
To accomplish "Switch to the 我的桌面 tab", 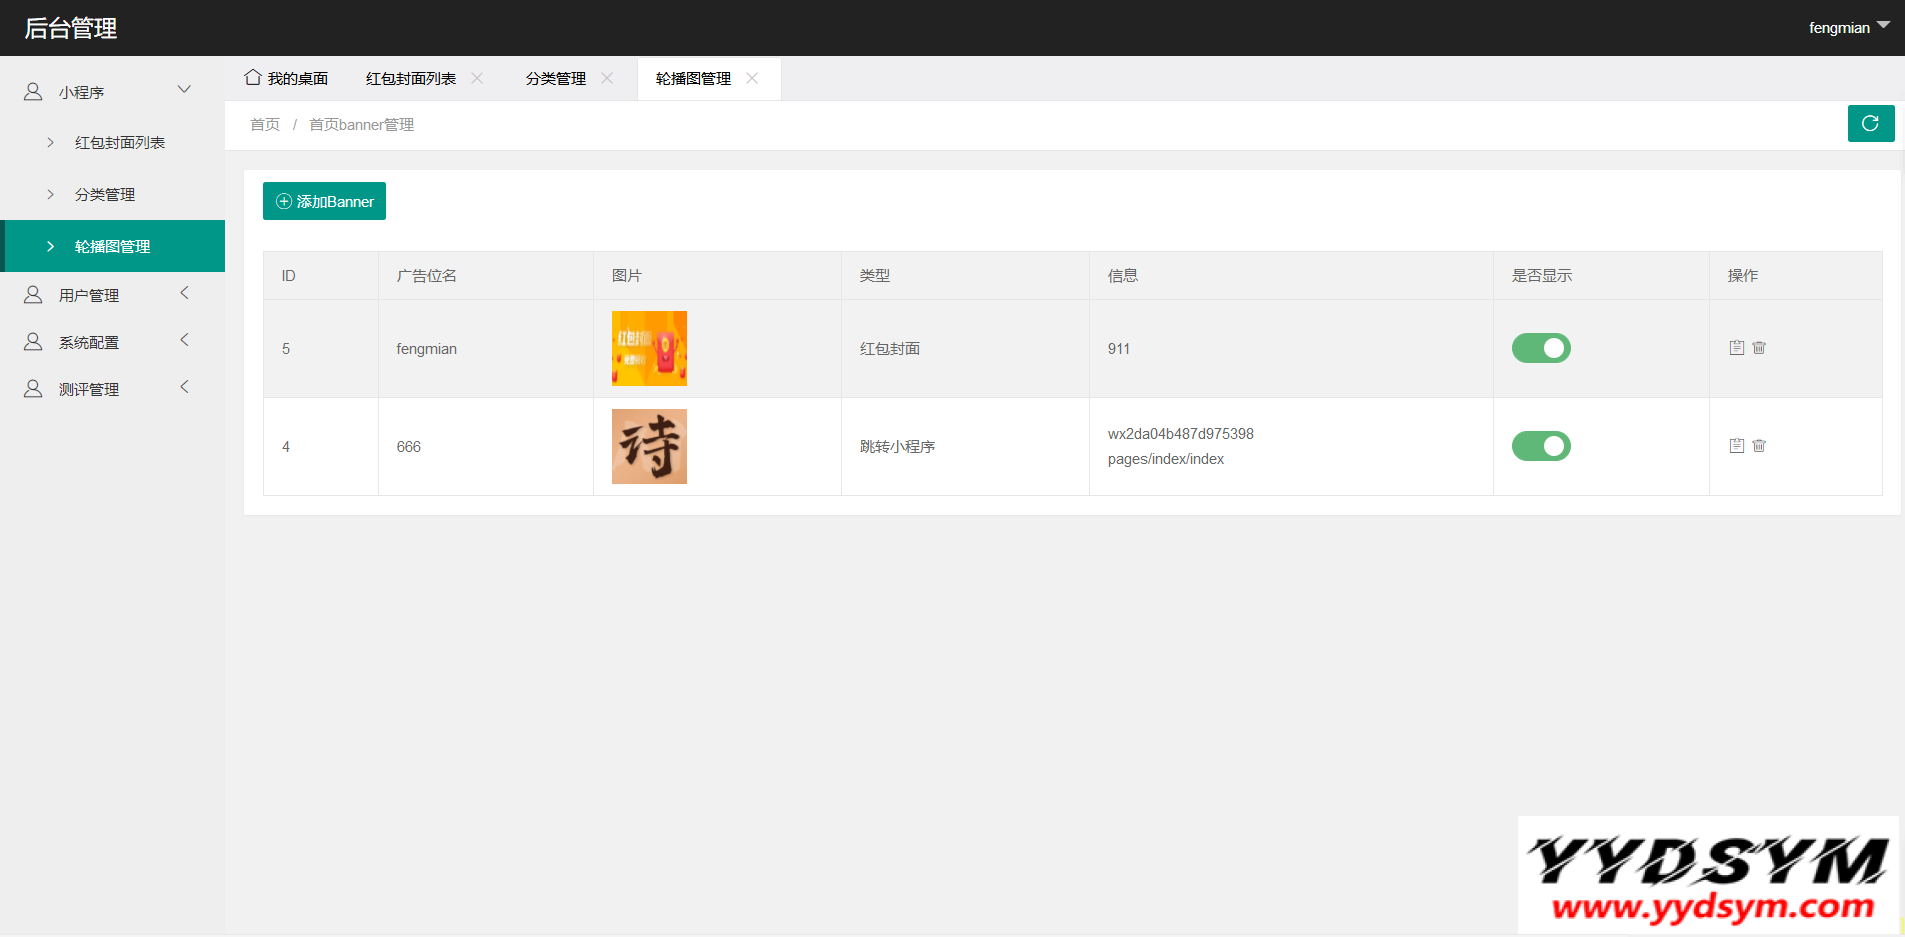I will point(287,78).
